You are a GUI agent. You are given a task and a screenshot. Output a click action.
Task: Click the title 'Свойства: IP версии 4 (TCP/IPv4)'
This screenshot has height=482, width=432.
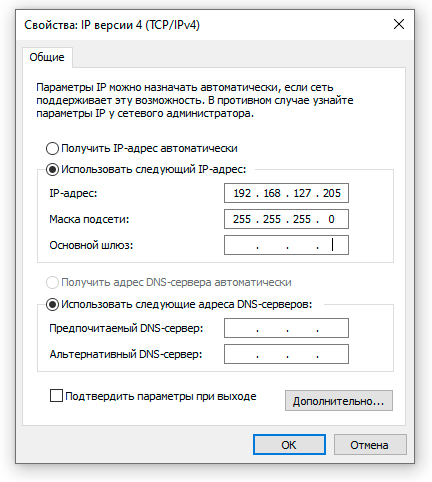112,25
